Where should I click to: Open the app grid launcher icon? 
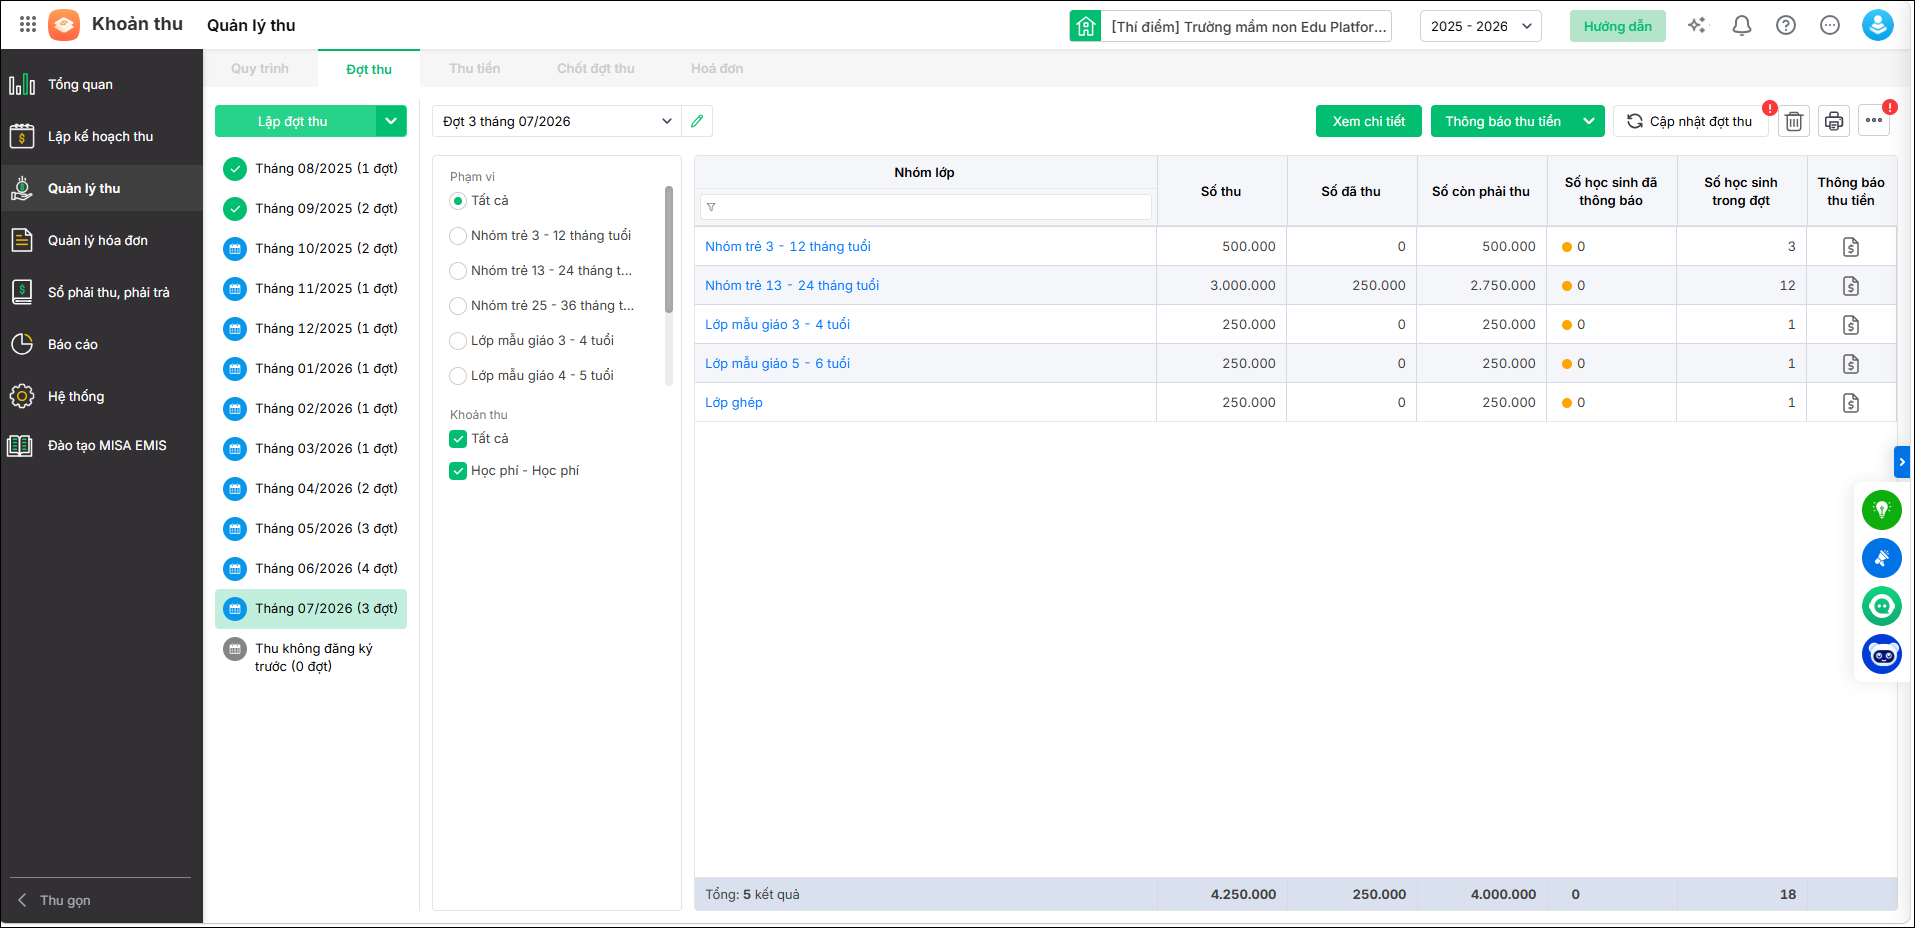28,24
